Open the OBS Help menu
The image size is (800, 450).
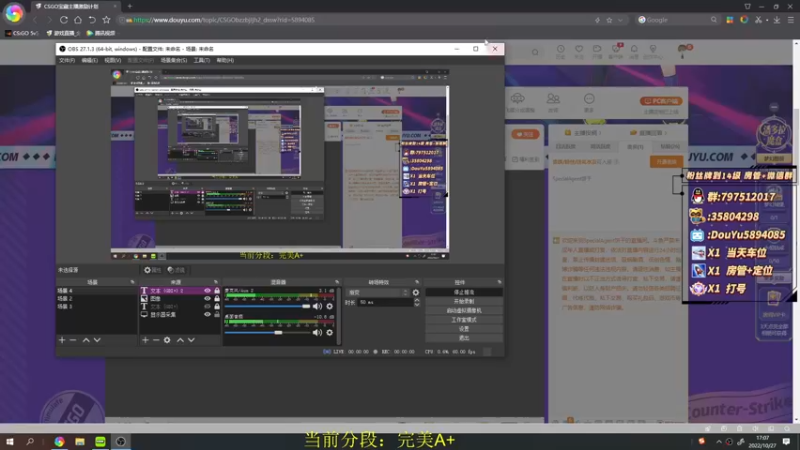click(225, 60)
